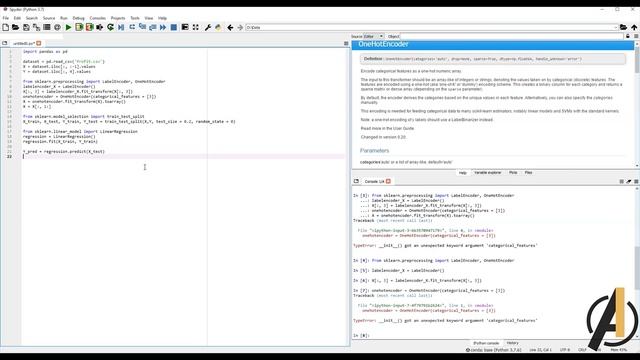Open the Debug menu
The image size is (640, 360).
[x=78, y=18]
